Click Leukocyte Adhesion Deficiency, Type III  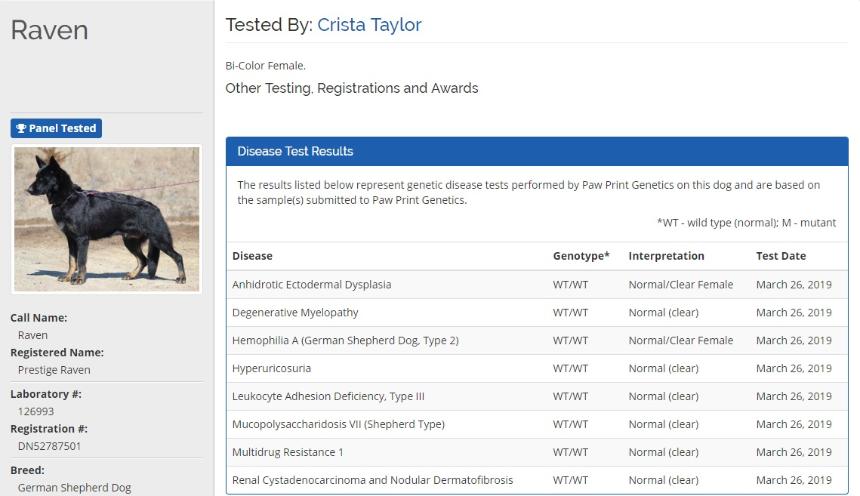point(328,396)
